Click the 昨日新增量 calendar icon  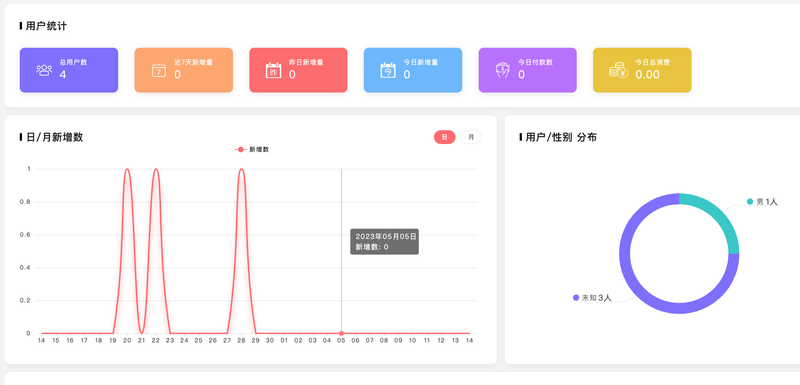pyautogui.click(x=273, y=70)
